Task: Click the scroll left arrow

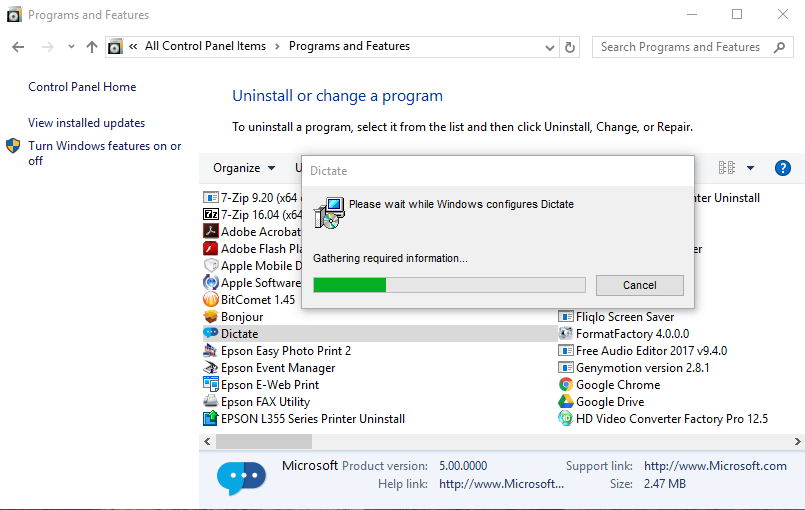Action: pos(207,441)
